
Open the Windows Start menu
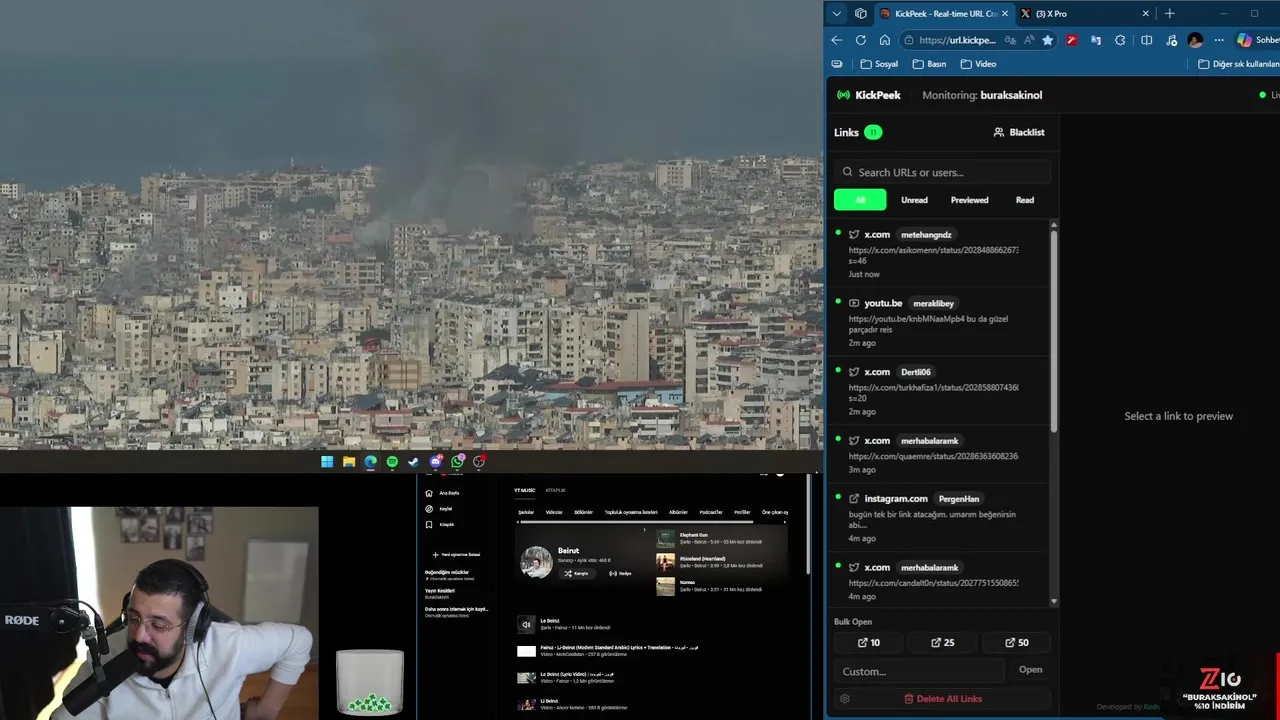327,462
